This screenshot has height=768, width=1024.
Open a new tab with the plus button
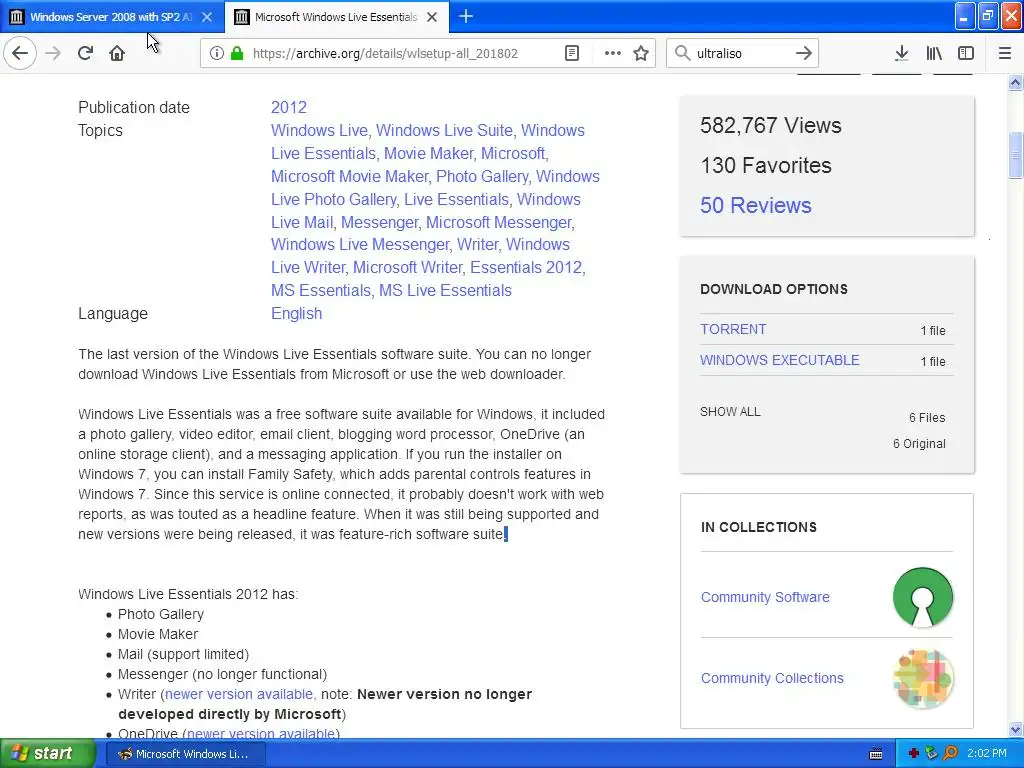[466, 16]
